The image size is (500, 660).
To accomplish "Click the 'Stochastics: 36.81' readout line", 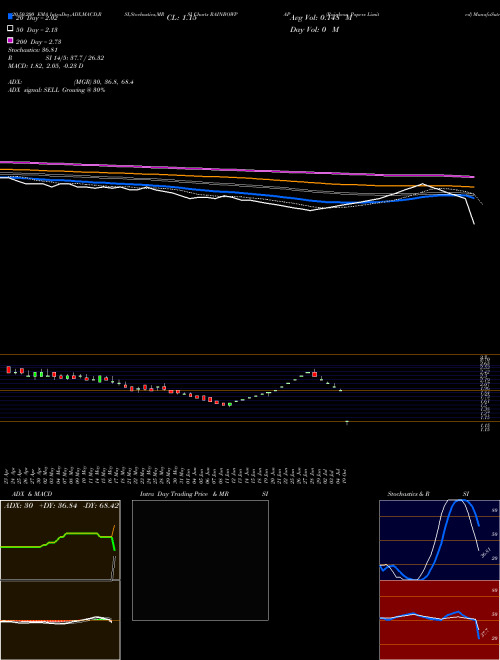I will pos(32,50).
